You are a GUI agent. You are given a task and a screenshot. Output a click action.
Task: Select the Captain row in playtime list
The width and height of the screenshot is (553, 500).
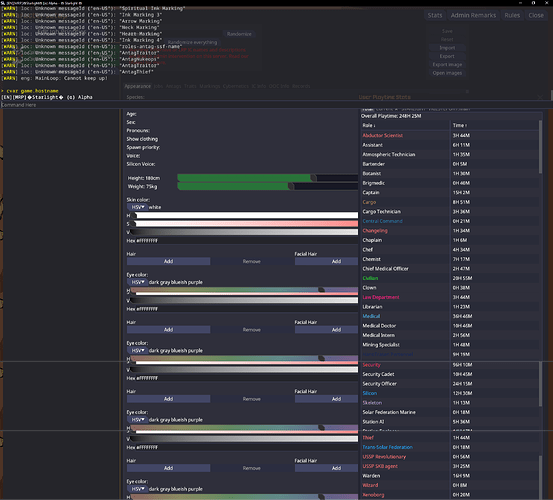pyautogui.click(x=450, y=193)
